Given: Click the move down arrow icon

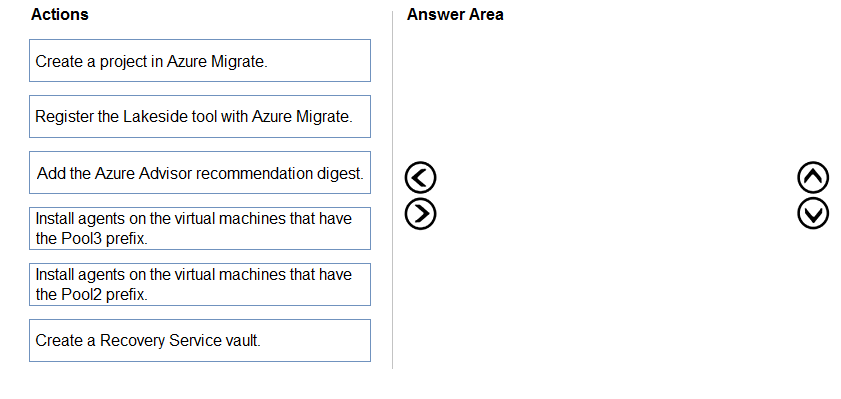Looking at the screenshot, I should click(813, 214).
